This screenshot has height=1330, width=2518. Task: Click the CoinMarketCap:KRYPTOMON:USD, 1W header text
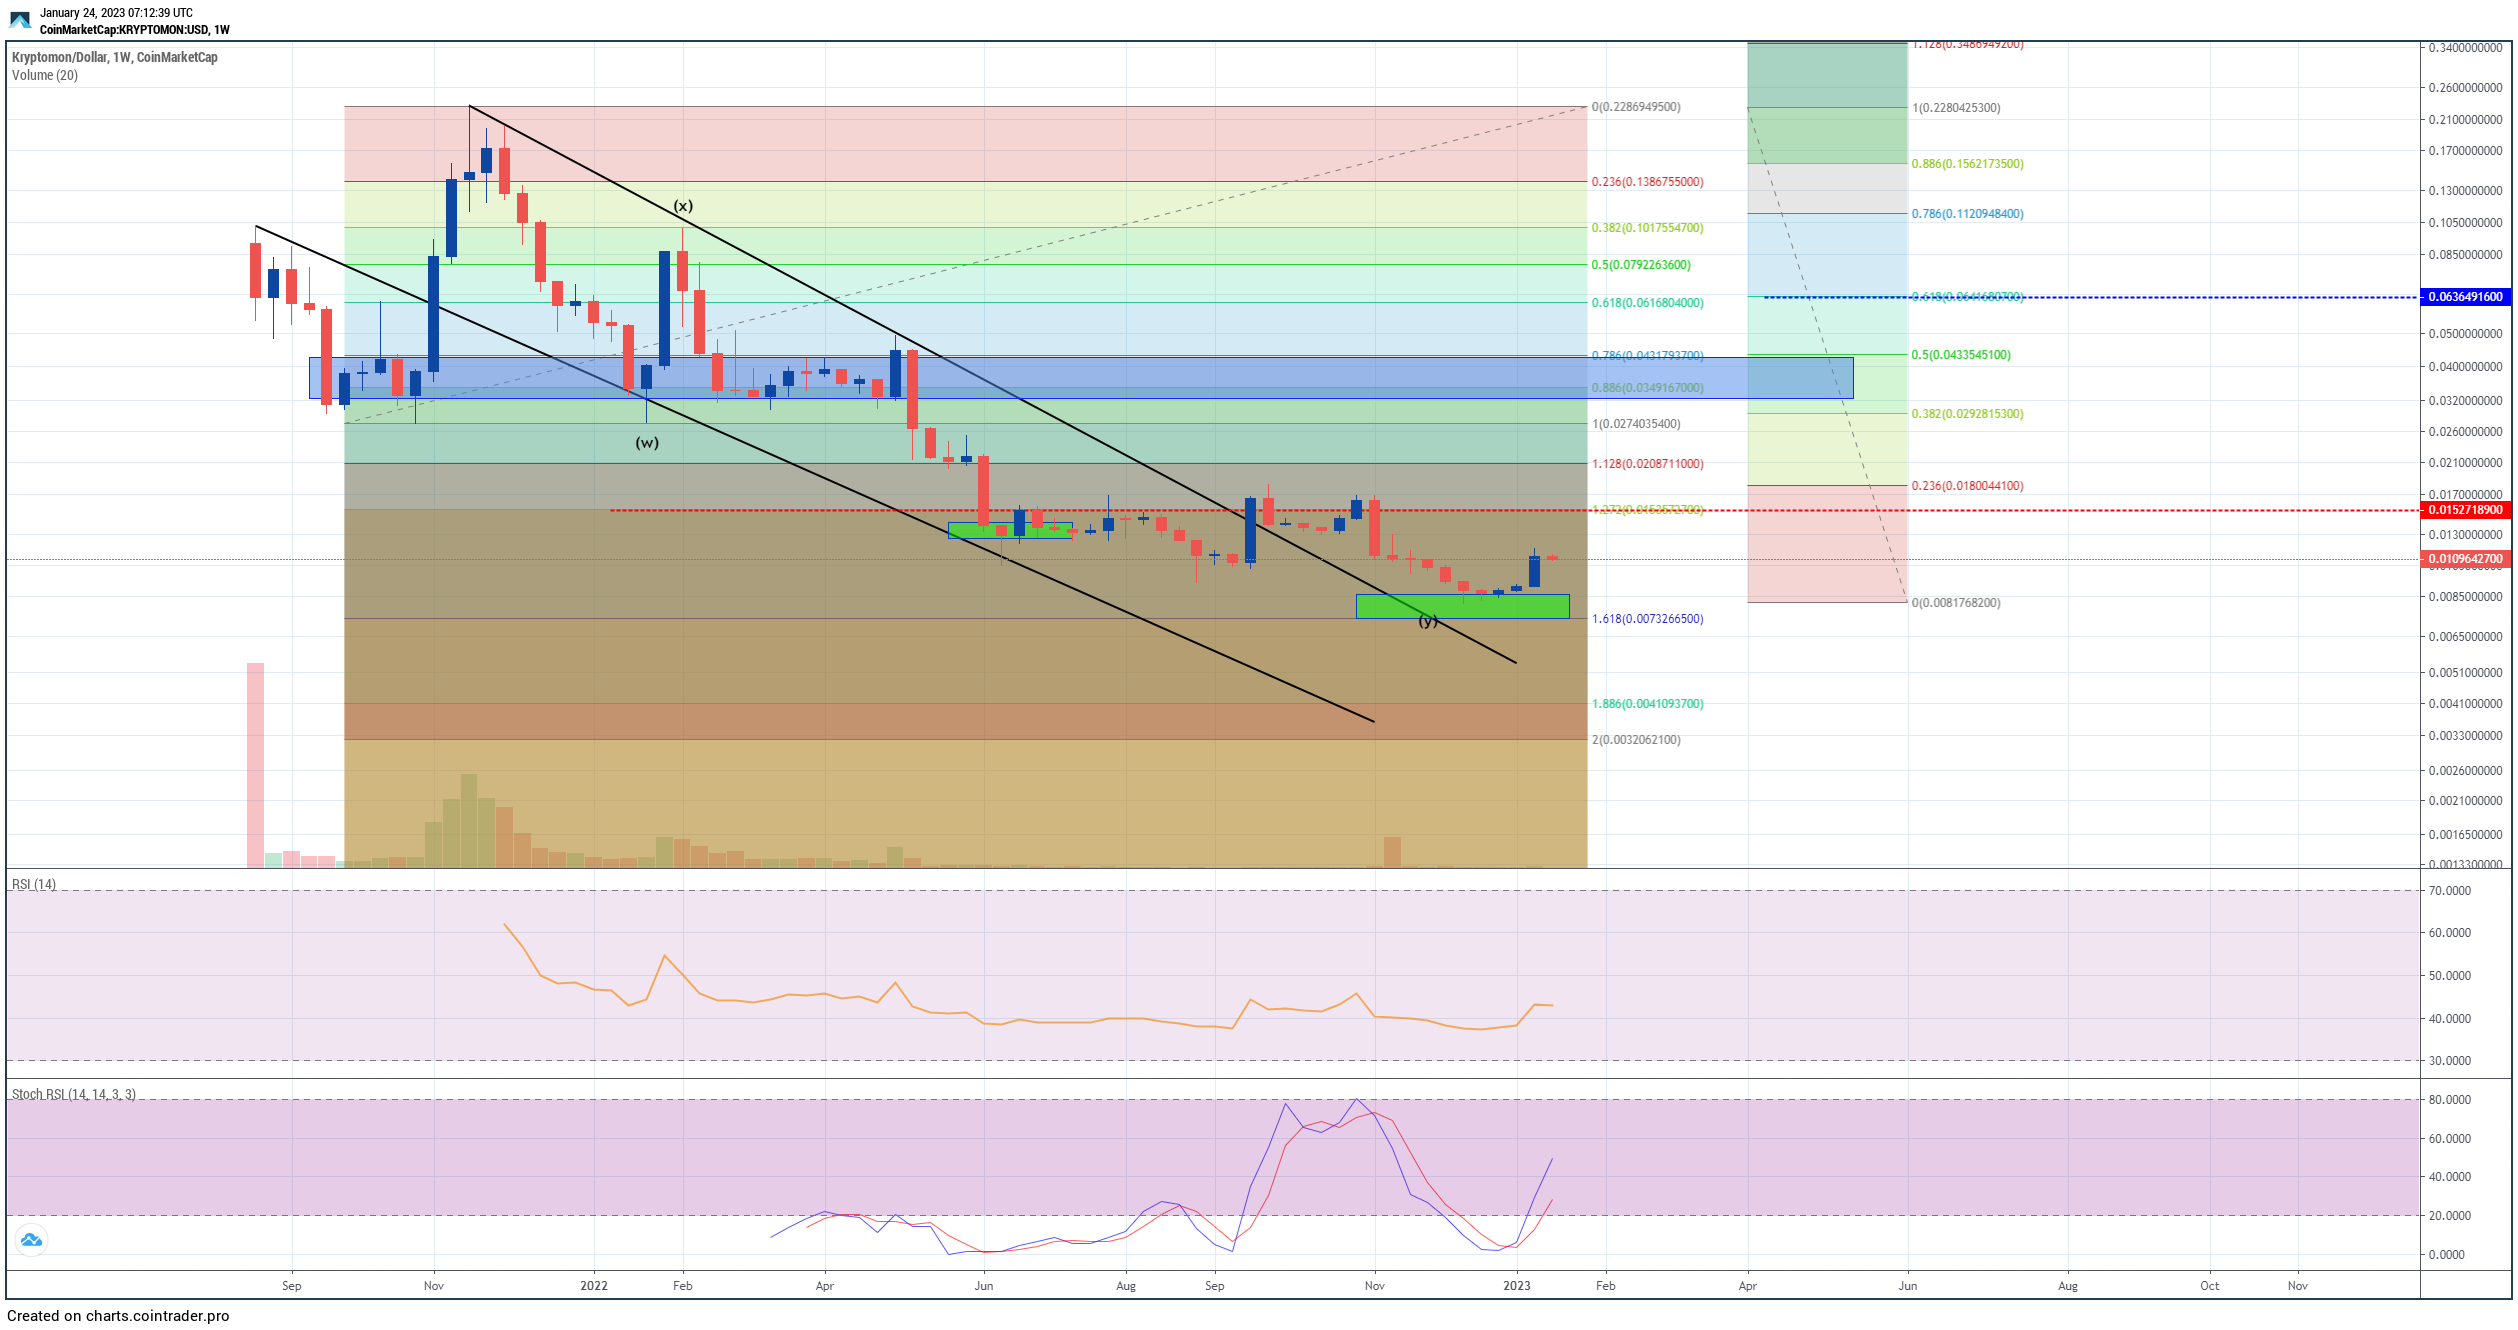(134, 30)
